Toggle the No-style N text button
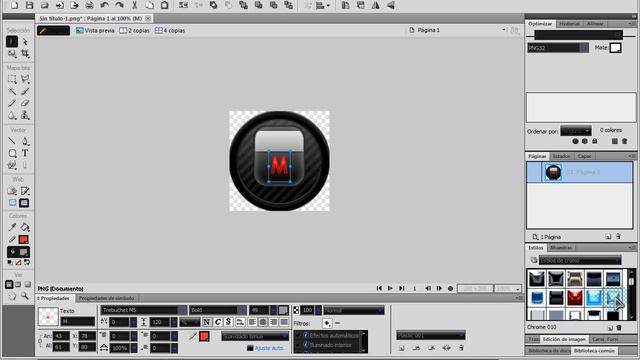Screen dimensions: 640x360 pos(207,322)
